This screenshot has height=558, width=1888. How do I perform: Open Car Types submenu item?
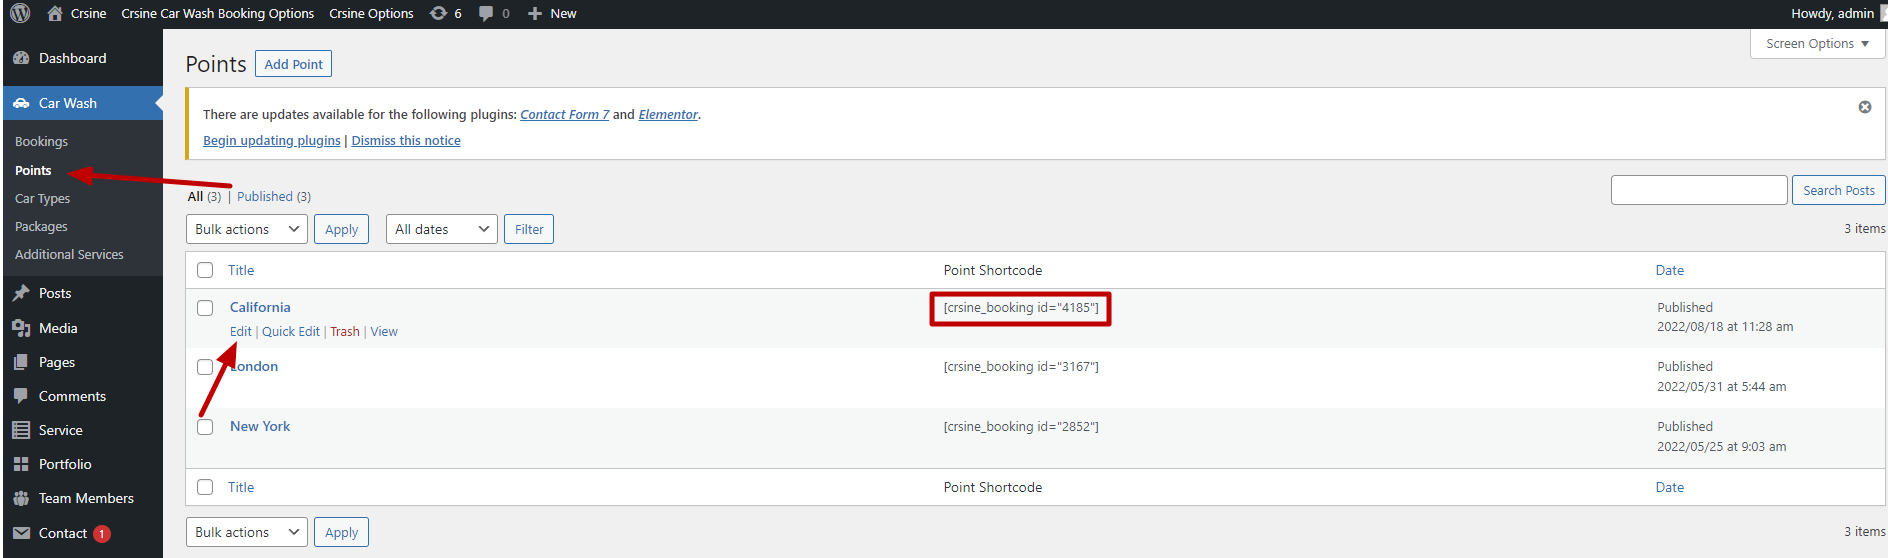tap(42, 198)
